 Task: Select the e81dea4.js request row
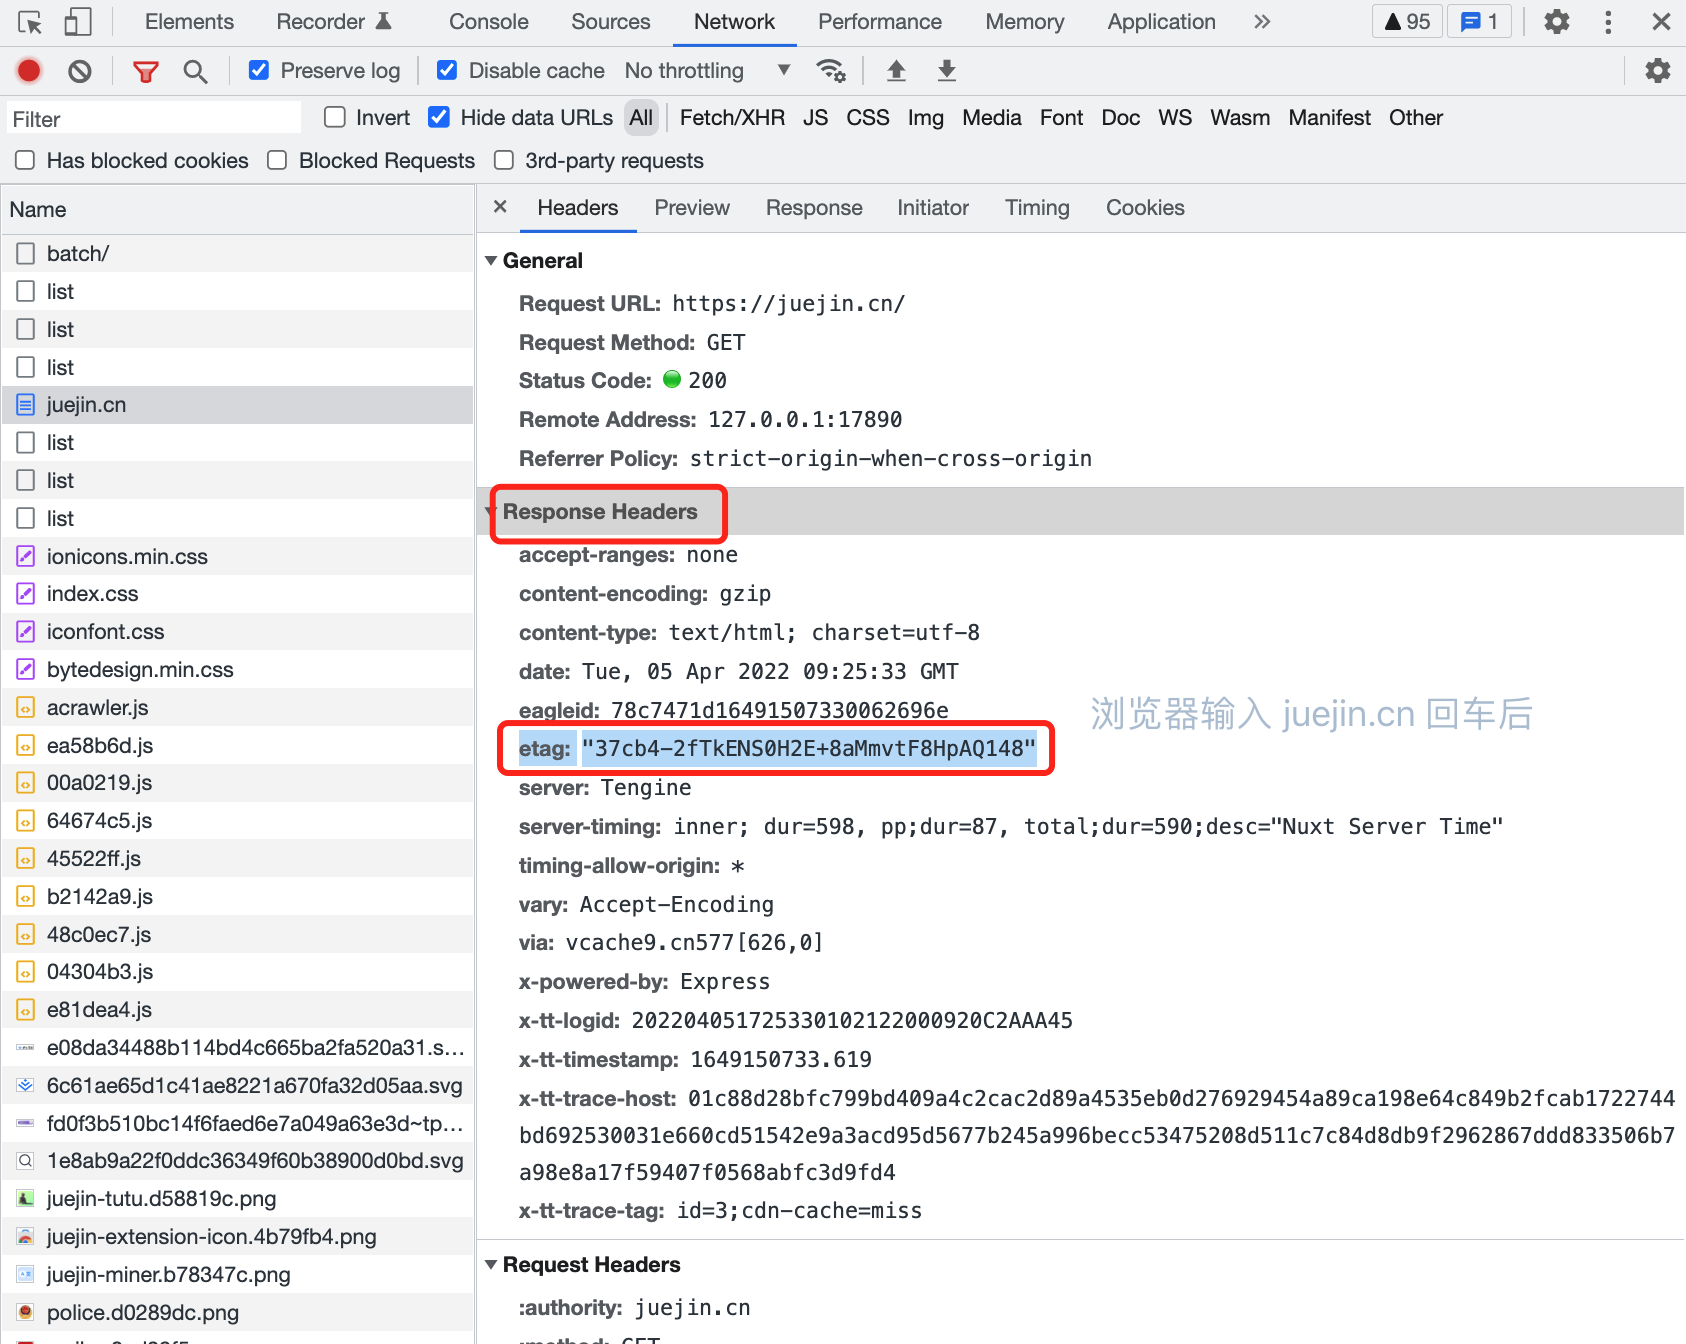pyautogui.click(x=237, y=1010)
